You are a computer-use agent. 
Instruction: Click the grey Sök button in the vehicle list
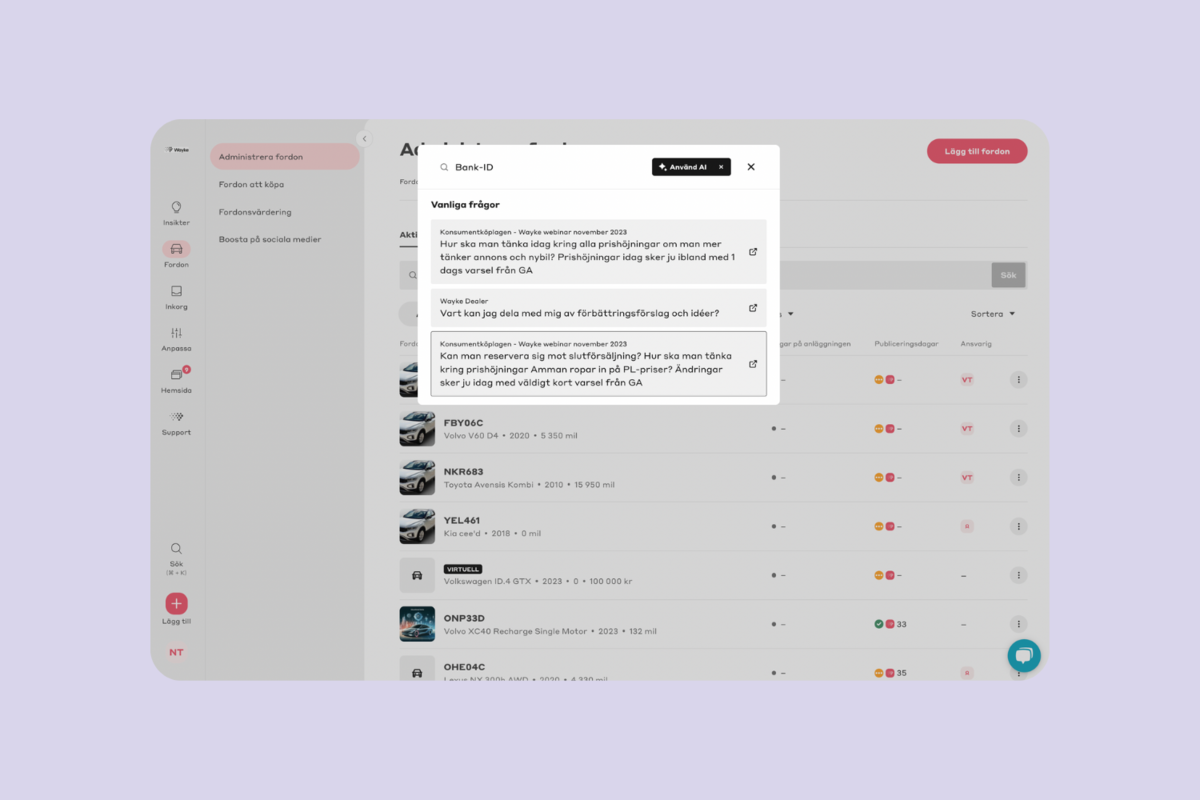(x=1008, y=275)
